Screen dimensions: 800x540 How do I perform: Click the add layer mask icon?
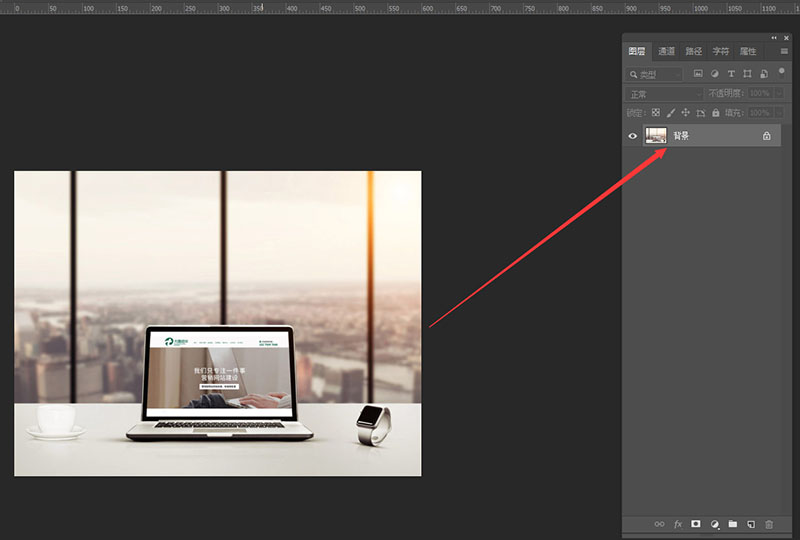pyautogui.click(x=696, y=524)
